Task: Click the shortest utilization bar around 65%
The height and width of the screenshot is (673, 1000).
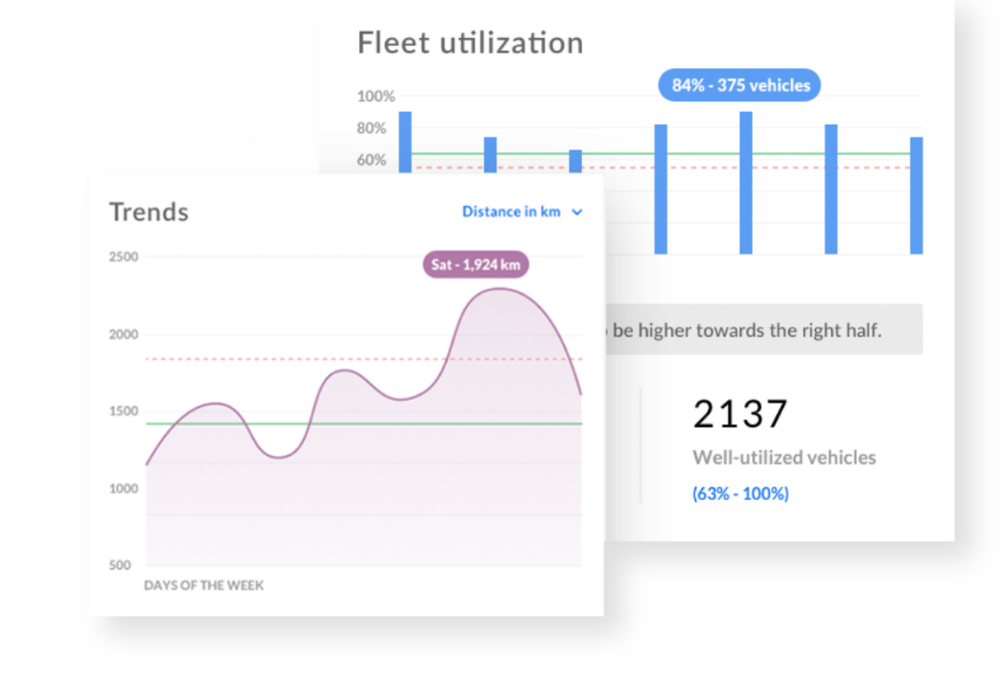Action: coord(575,160)
